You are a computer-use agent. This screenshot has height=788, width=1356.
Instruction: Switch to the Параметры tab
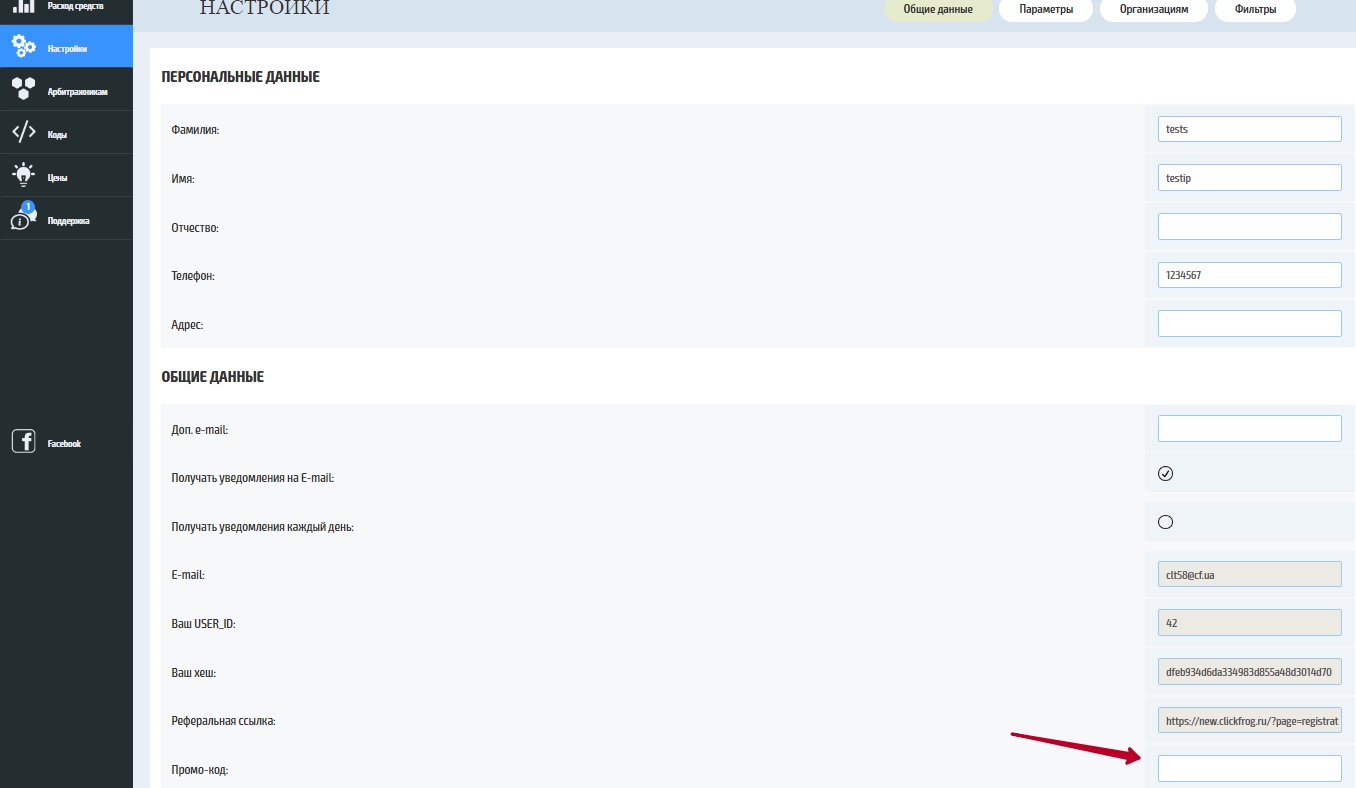1046,10
